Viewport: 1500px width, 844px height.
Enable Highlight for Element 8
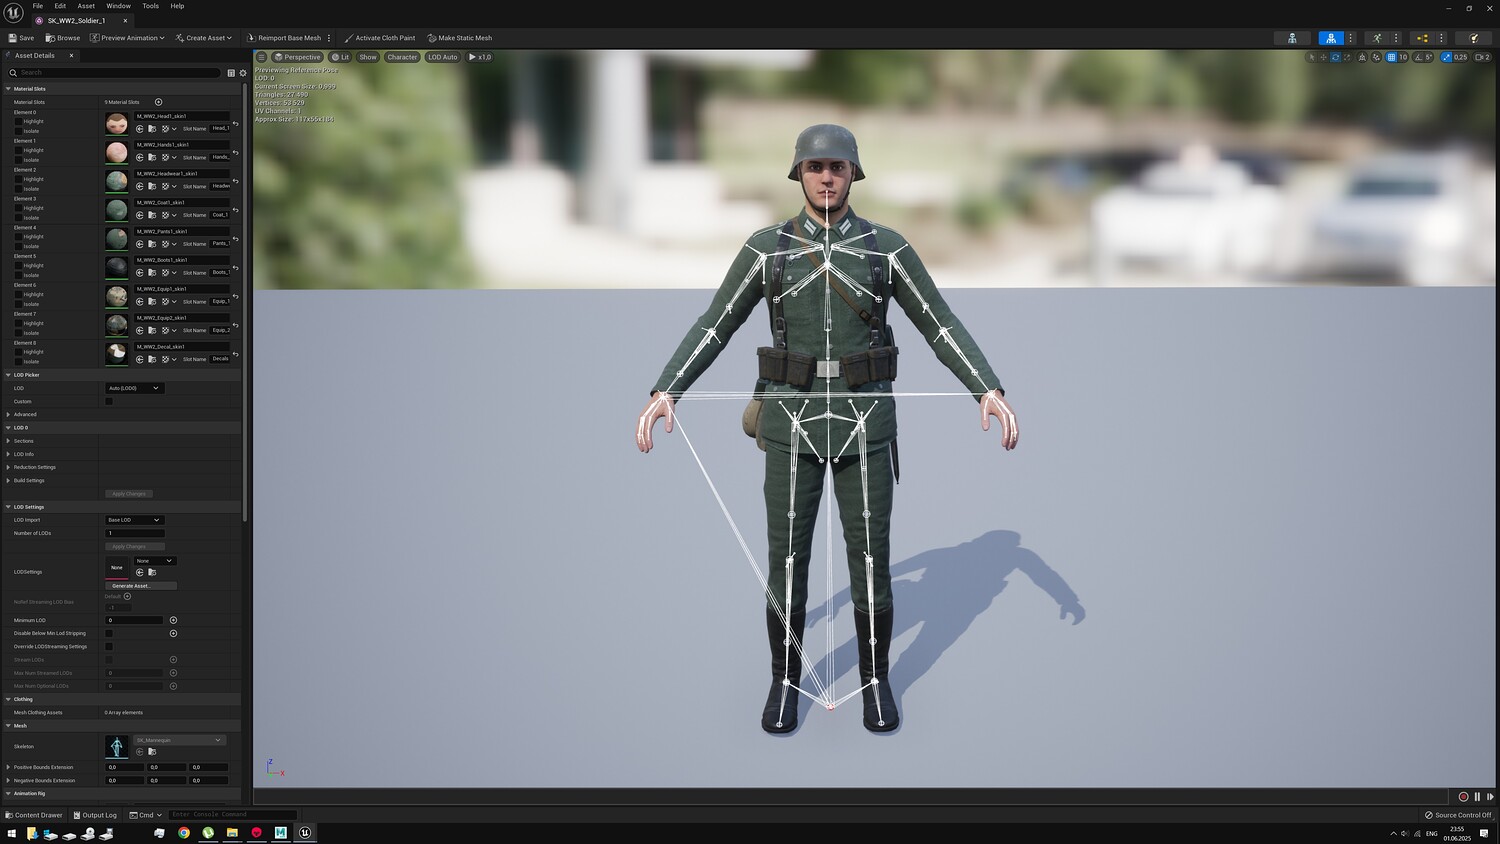click(x=18, y=352)
